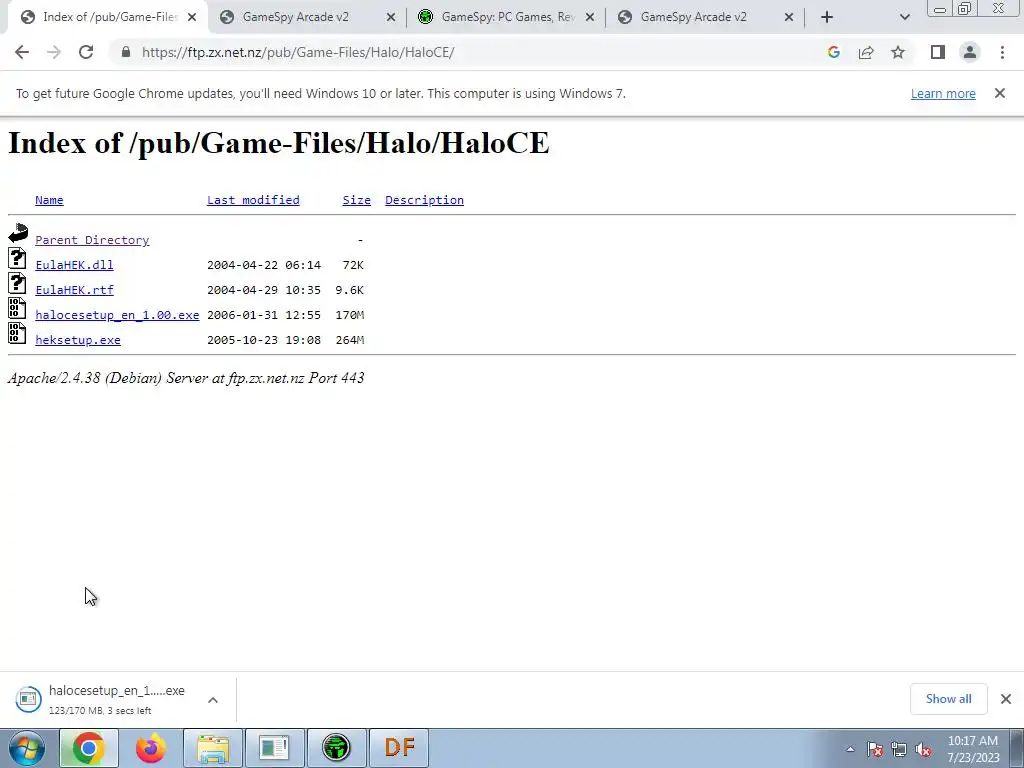Screen dimensions: 1024x768
Task: Download EulaHEK.dll file
Action: pos(74,264)
